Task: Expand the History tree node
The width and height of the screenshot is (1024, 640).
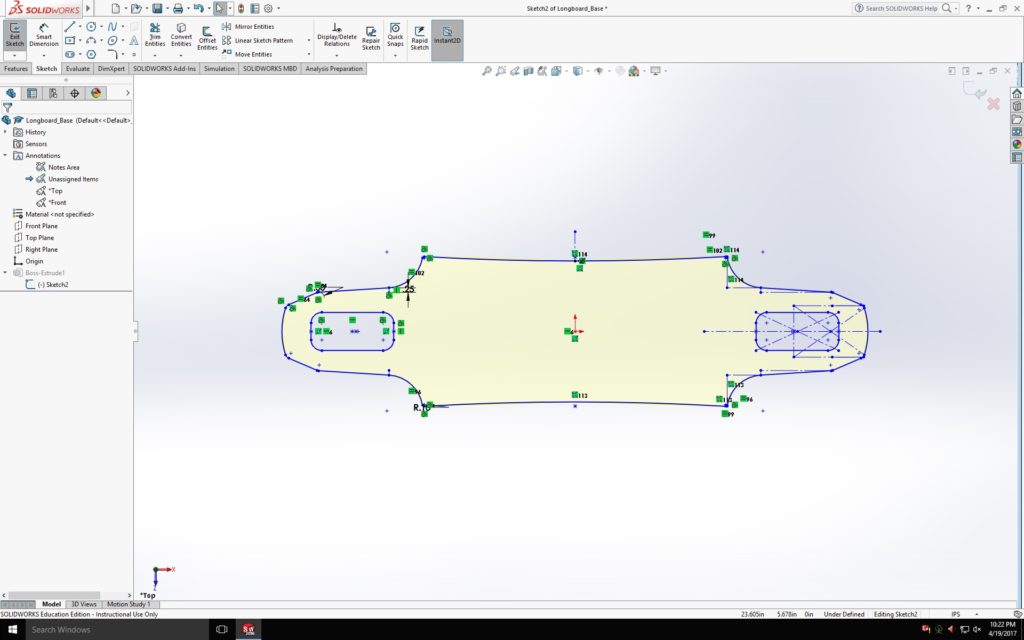Action: pyautogui.click(x=6, y=132)
